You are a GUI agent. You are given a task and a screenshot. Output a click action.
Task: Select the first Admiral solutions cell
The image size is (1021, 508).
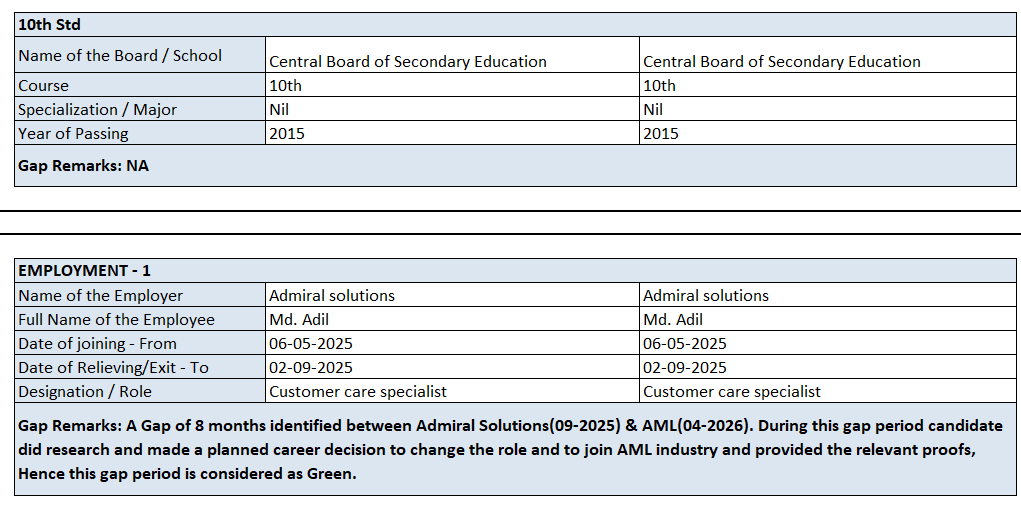click(x=453, y=295)
